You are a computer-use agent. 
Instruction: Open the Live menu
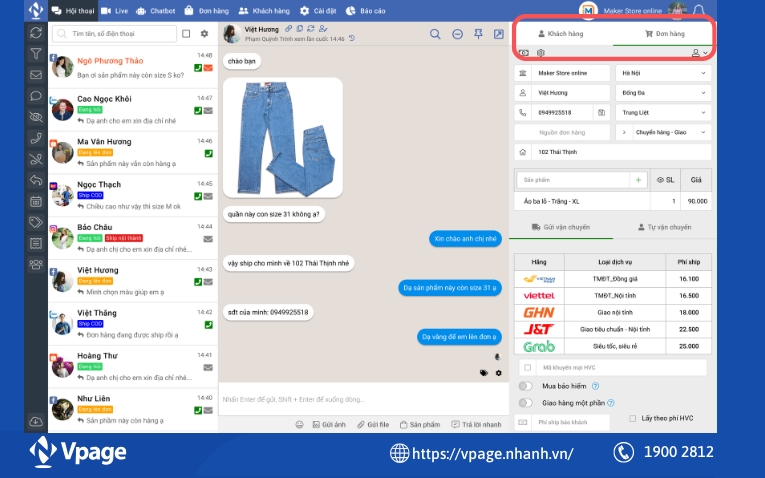[x=115, y=11]
